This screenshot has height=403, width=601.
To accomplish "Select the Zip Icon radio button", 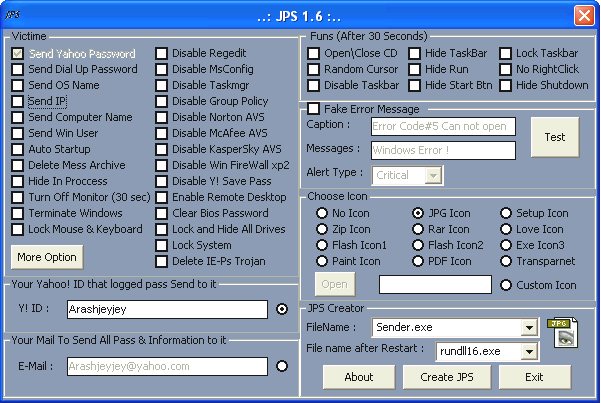I will [x=322, y=229].
